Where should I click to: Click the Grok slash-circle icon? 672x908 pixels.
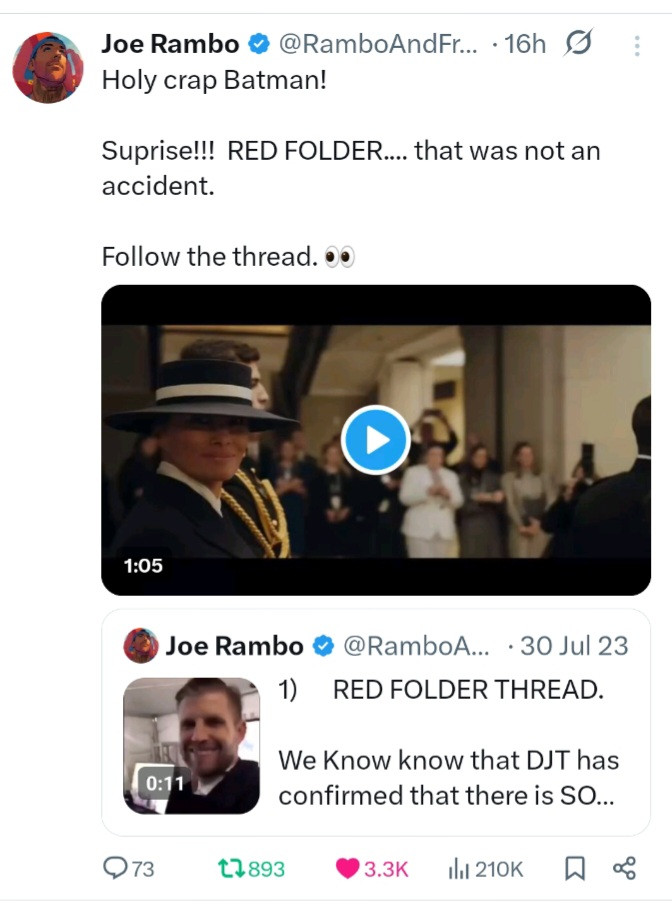click(578, 44)
